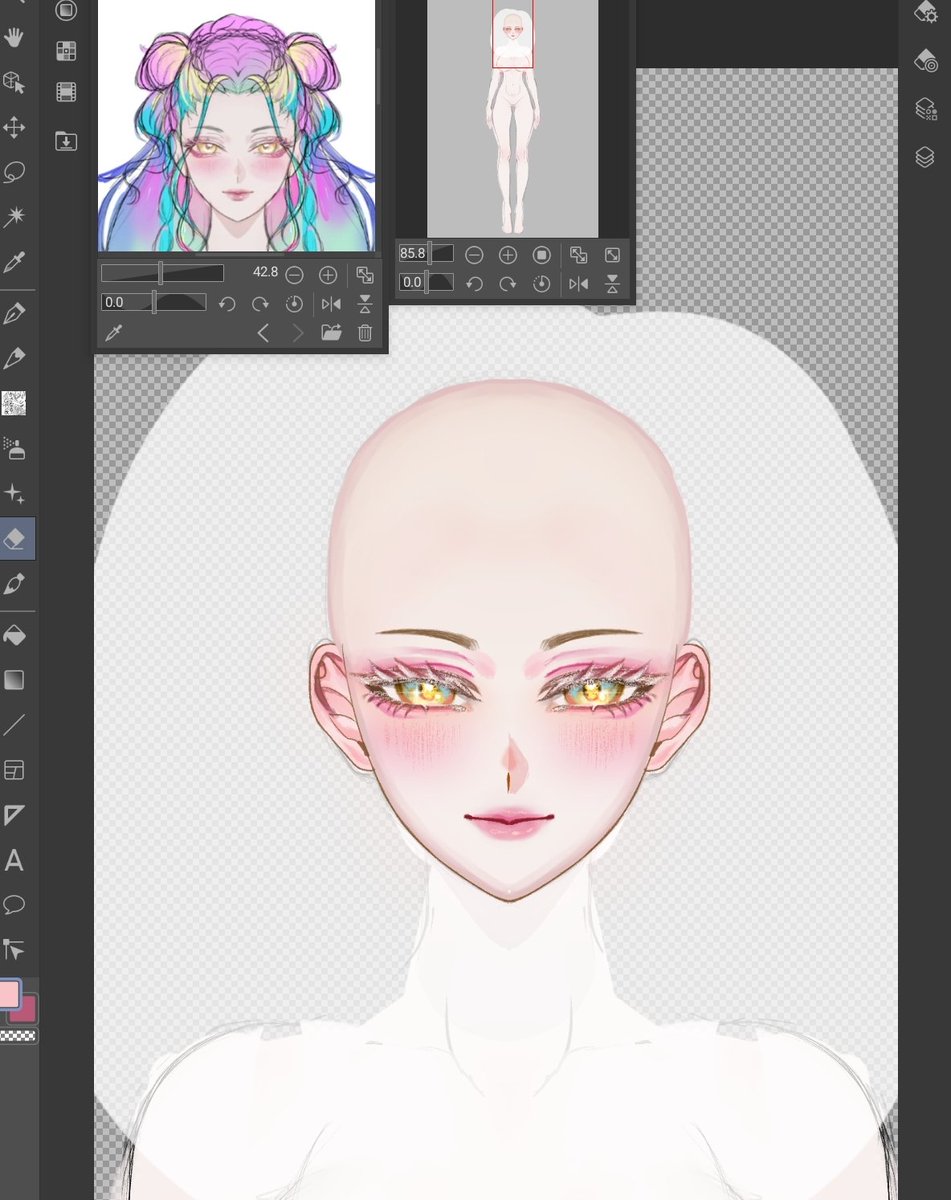
Task: Select the Ruler tool
Action: coord(14,815)
